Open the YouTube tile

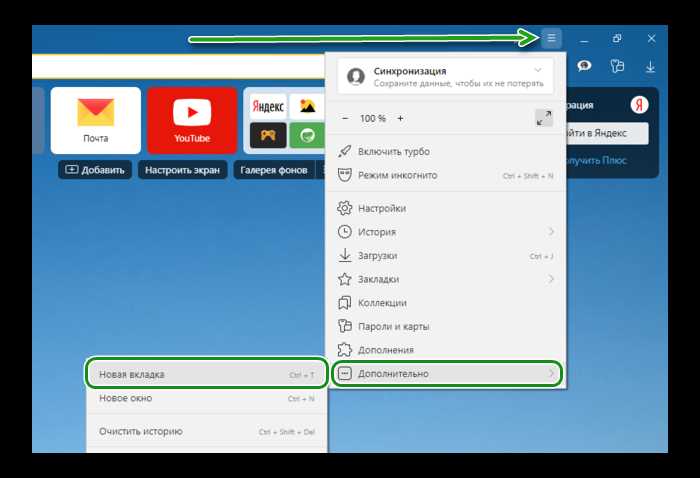pos(192,118)
